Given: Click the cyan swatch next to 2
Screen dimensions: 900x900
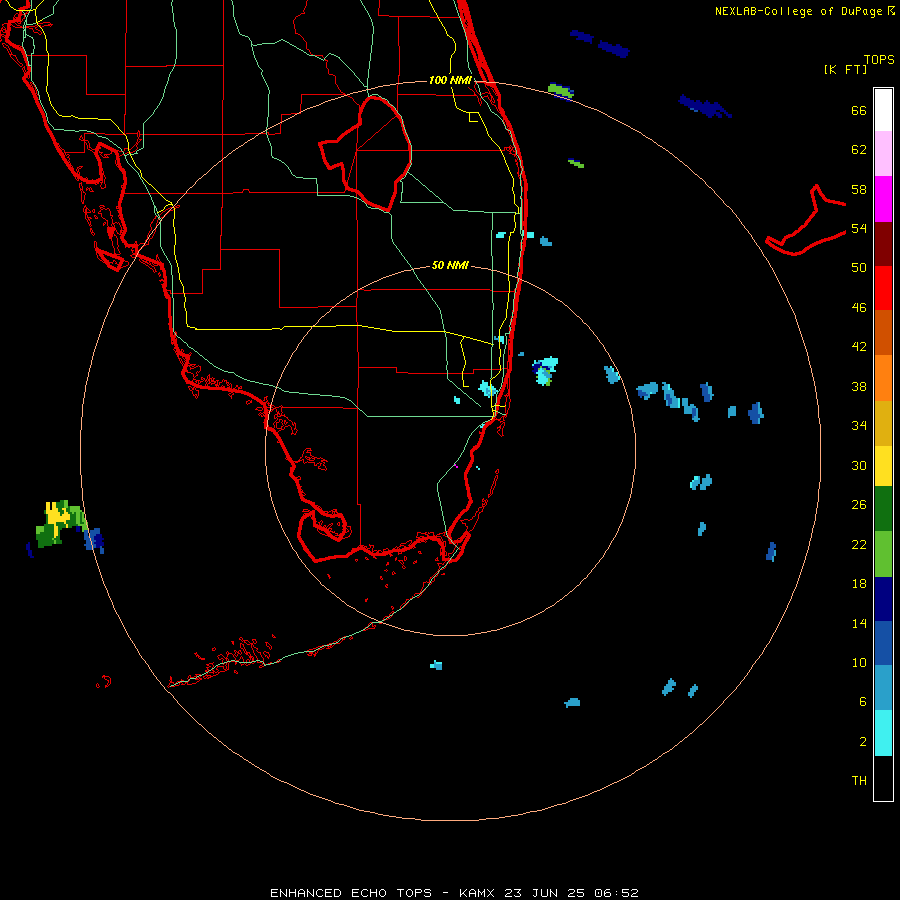Looking at the screenshot, I should pos(883,733).
